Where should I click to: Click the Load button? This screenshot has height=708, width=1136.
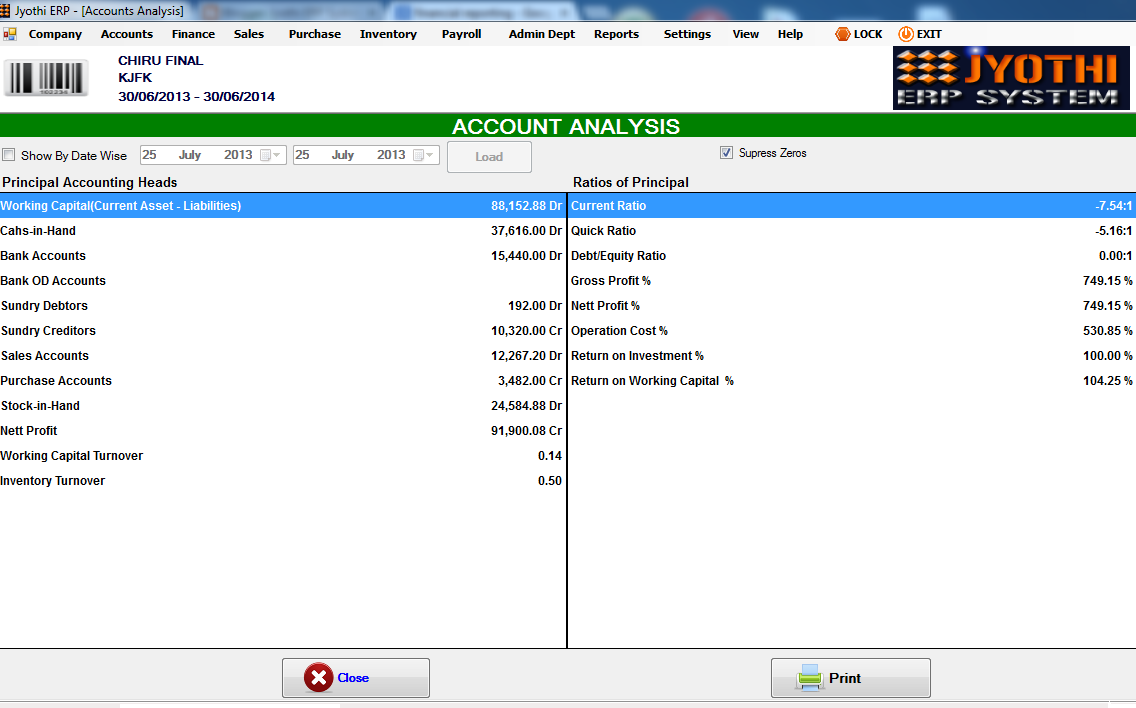tap(488, 156)
